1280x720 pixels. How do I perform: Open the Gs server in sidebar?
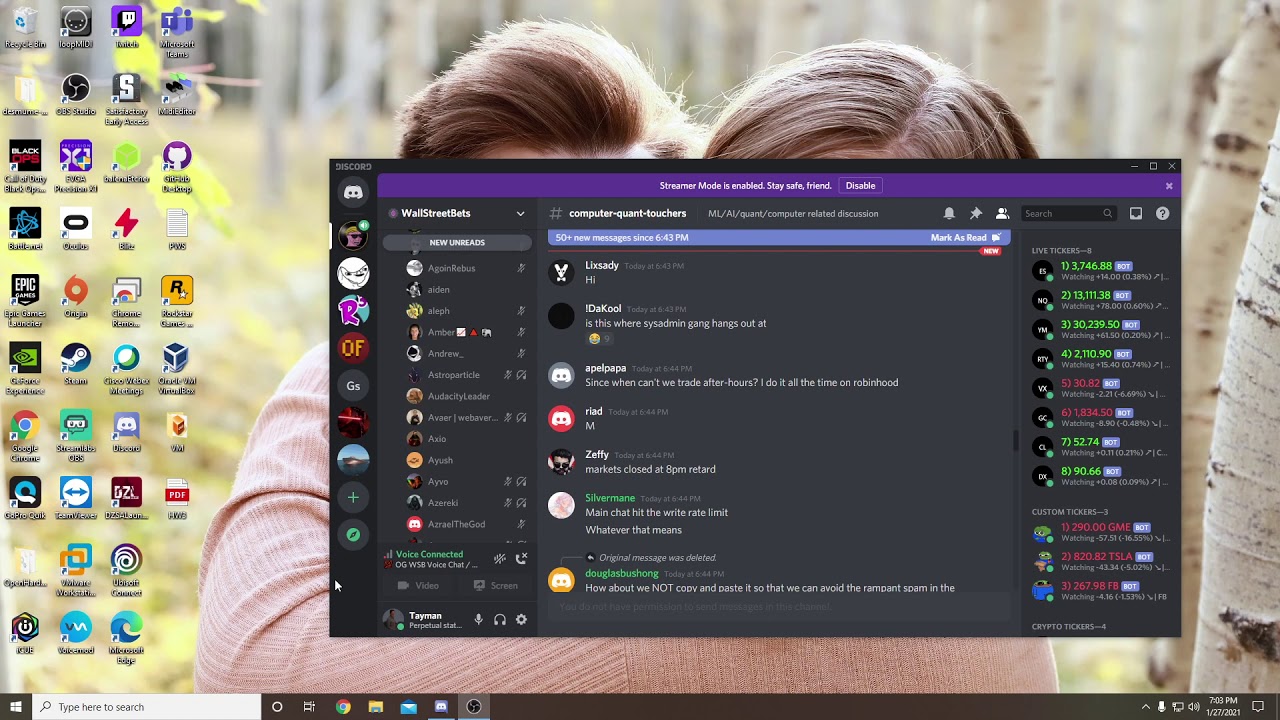[x=353, y=386]
